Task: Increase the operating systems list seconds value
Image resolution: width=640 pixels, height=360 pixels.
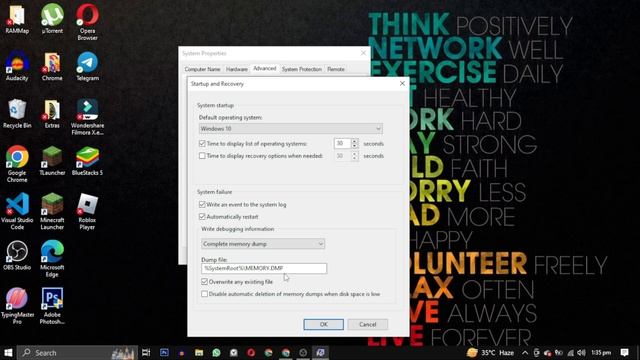Action: [354, 141]
